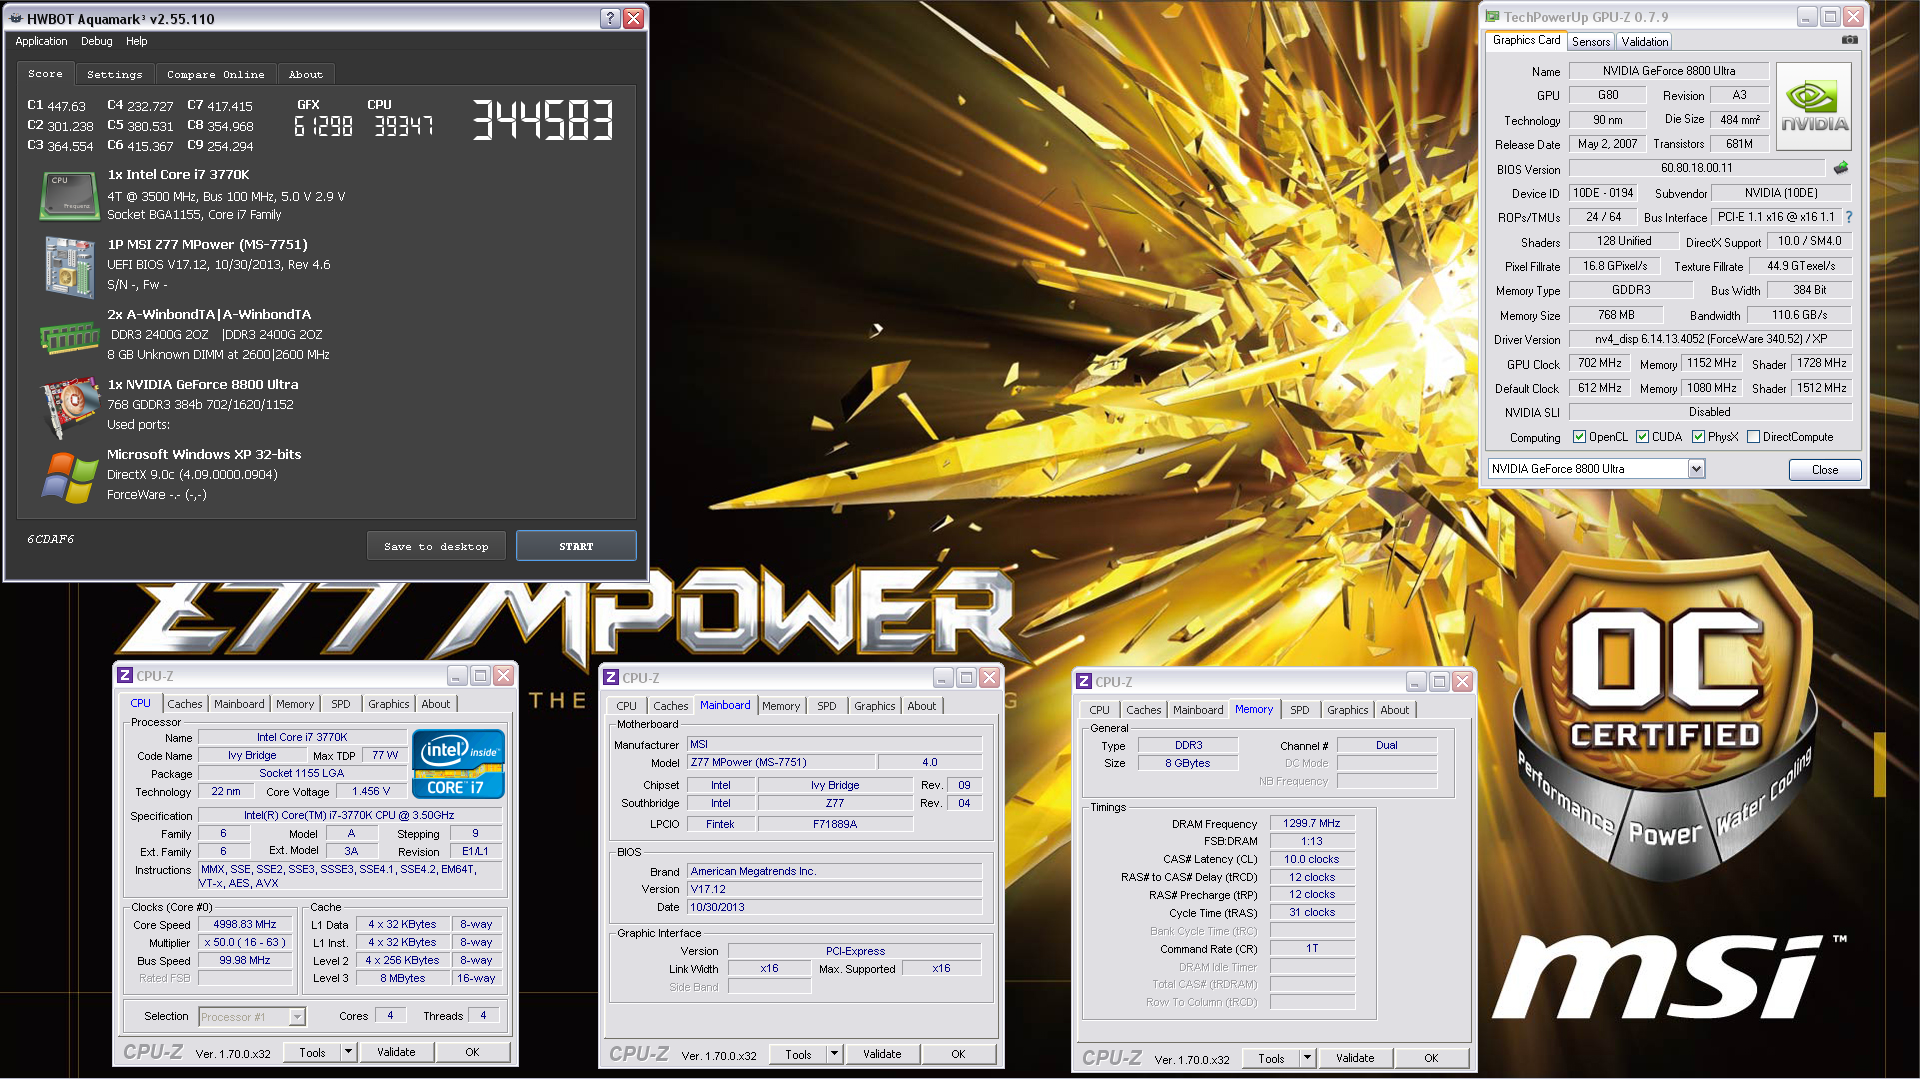The height and width of the screenshot is (1080, 1920).
Task: Switch to the Settings tab in Aquamark
Action: tap(114, 75)
